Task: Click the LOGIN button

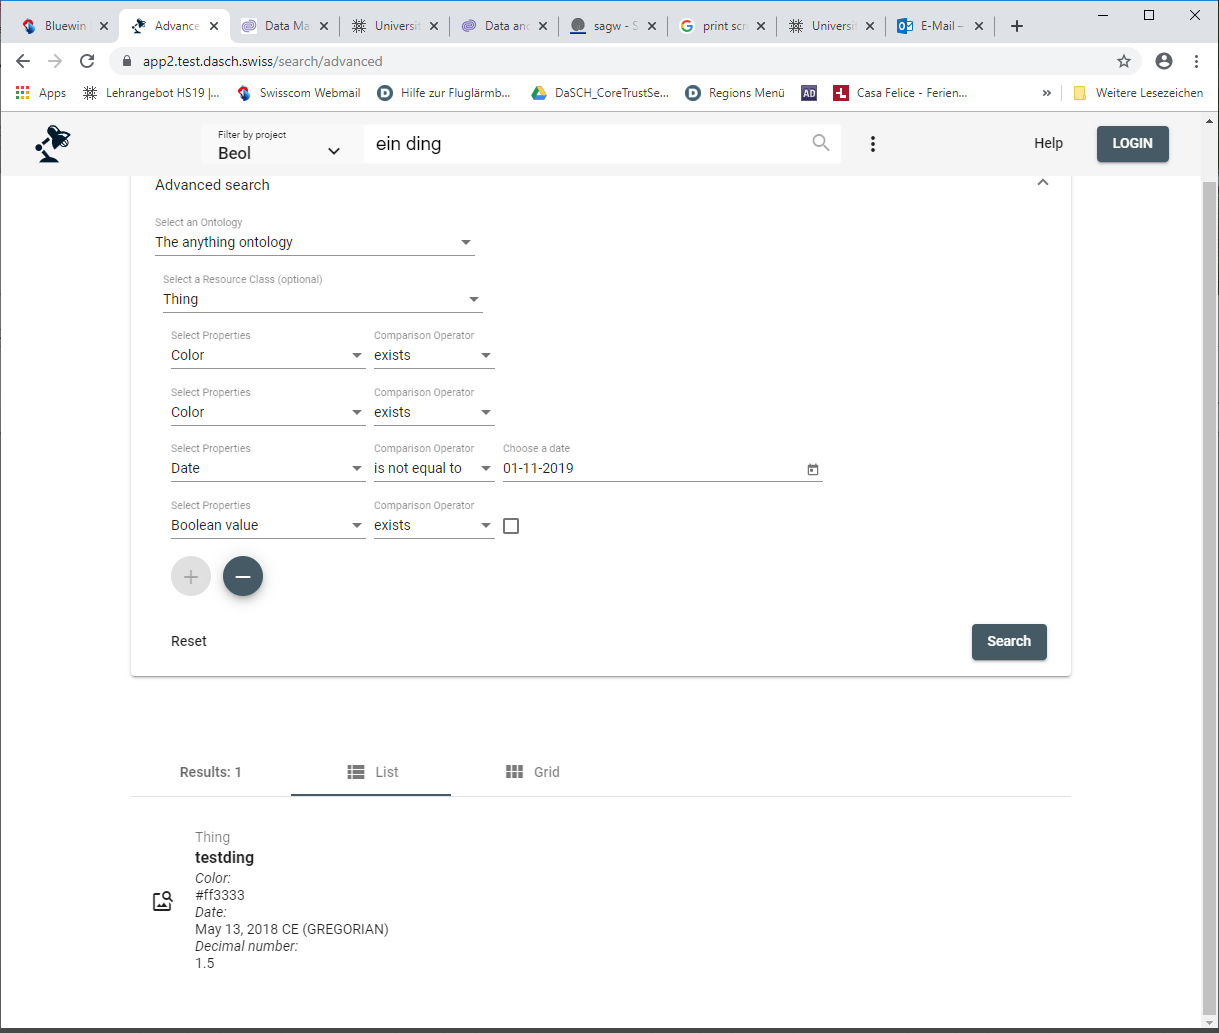Action: point(1133,144)
